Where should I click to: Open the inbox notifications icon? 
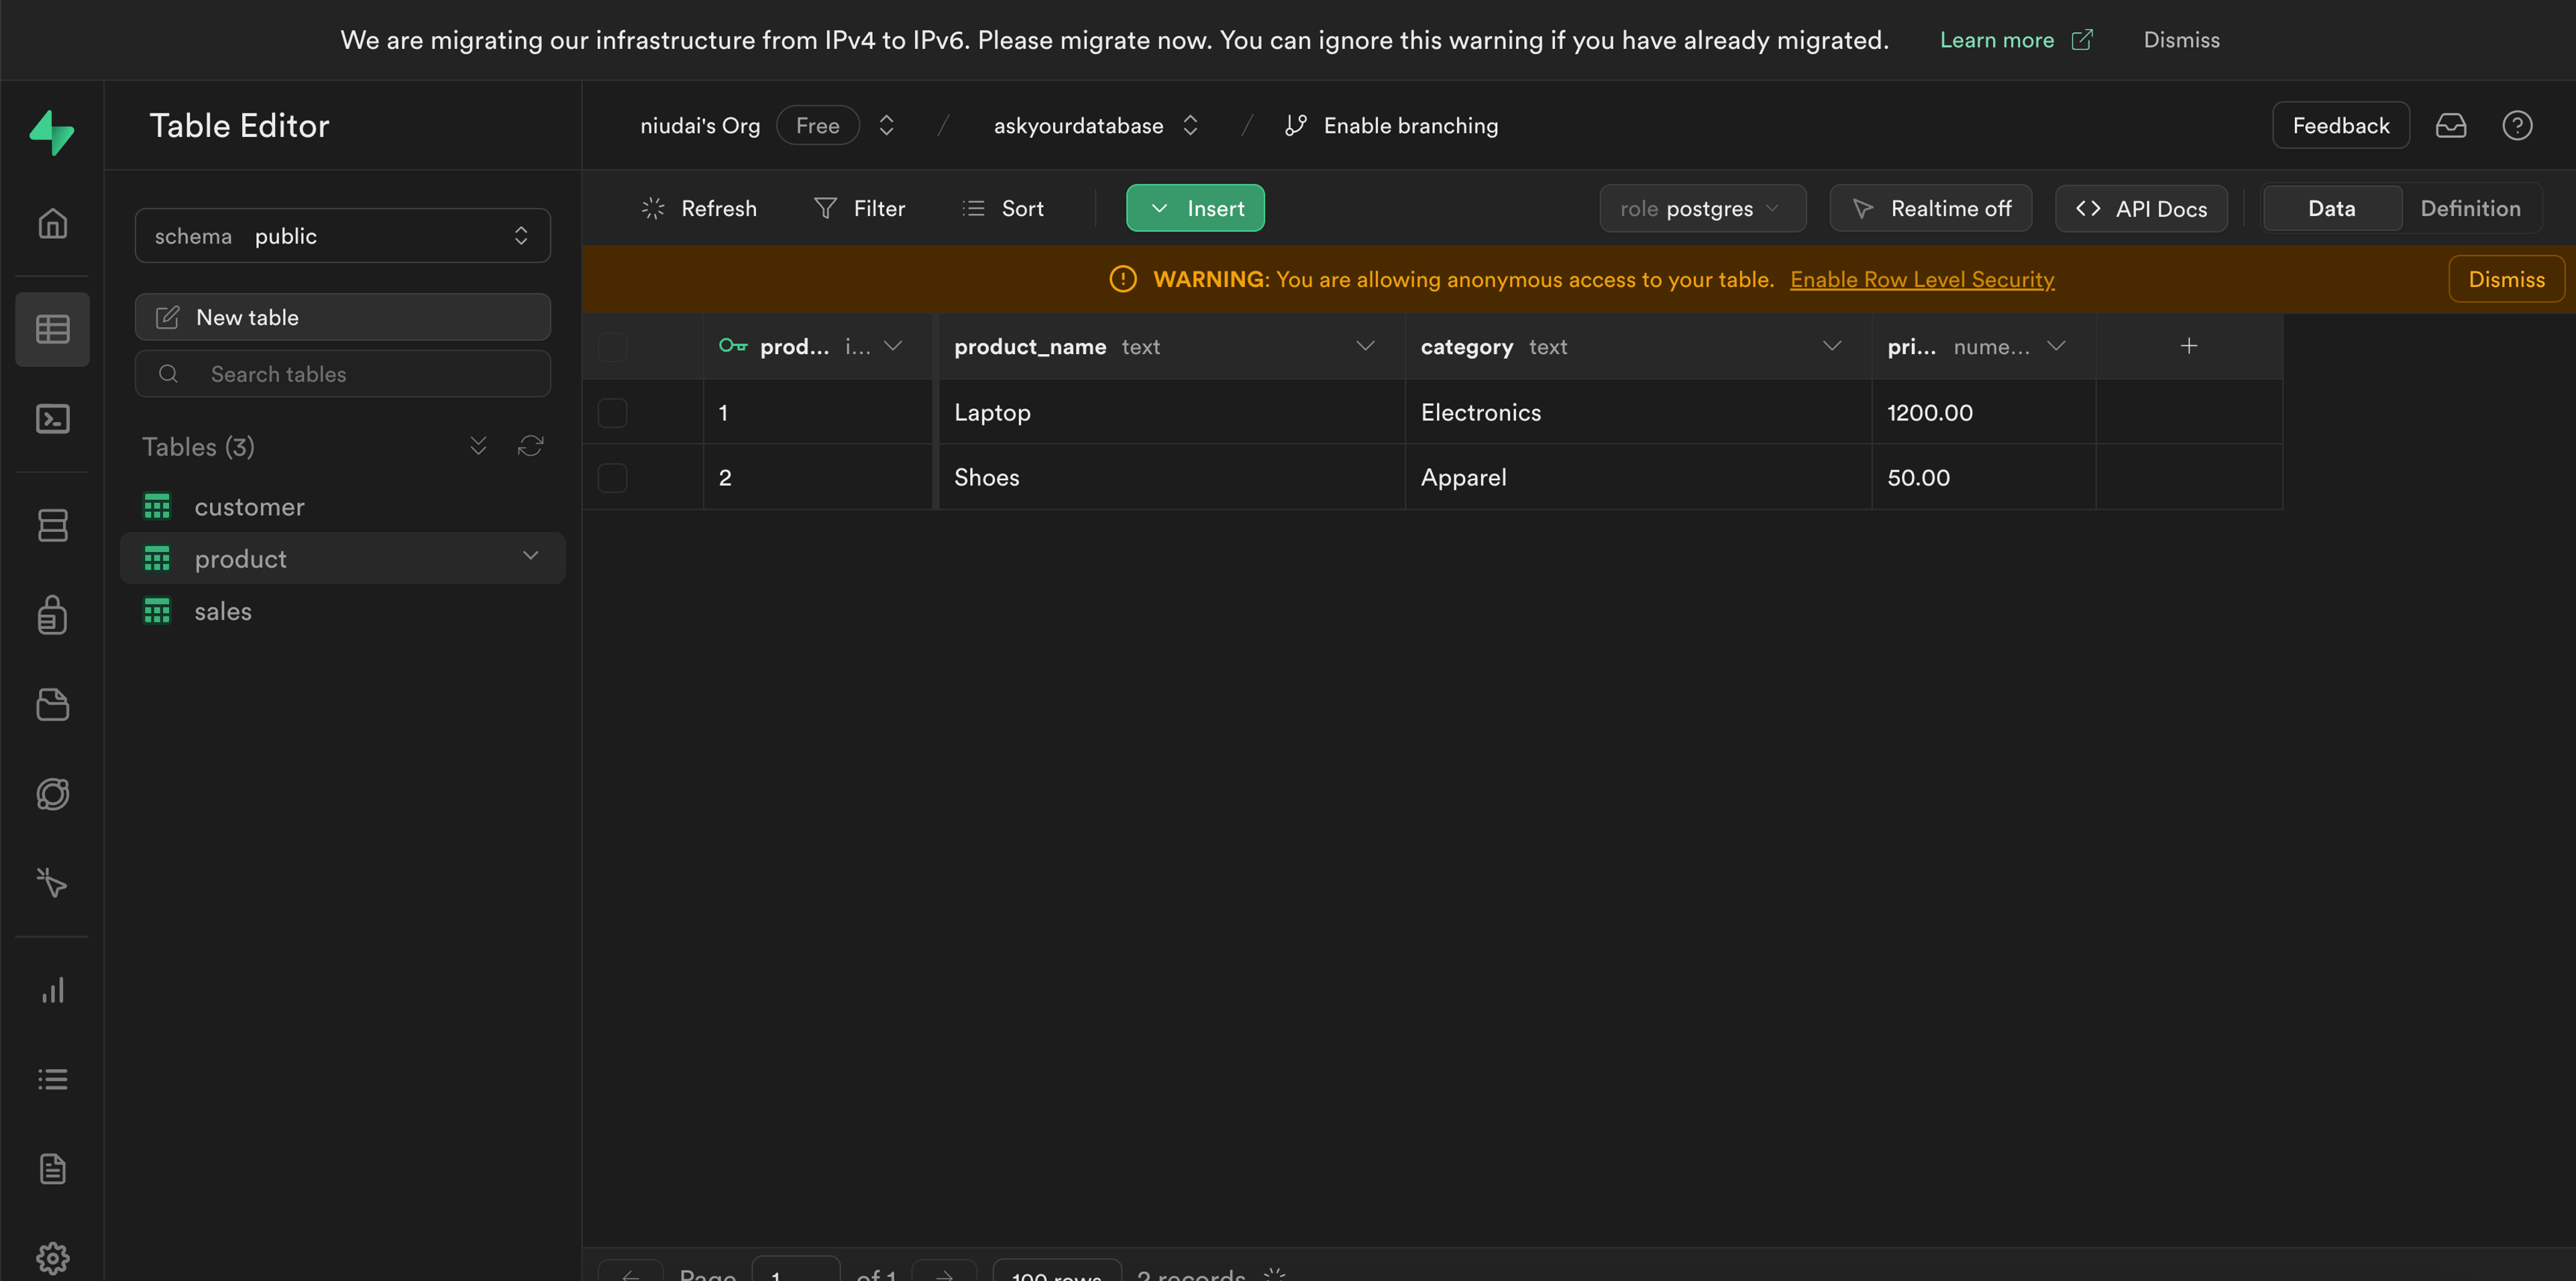coord(2450,125)
